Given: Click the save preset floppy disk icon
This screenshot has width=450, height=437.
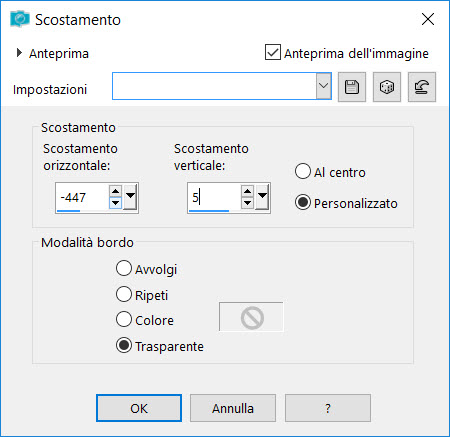Looking at the screenshot, I should tap(352, 87).
